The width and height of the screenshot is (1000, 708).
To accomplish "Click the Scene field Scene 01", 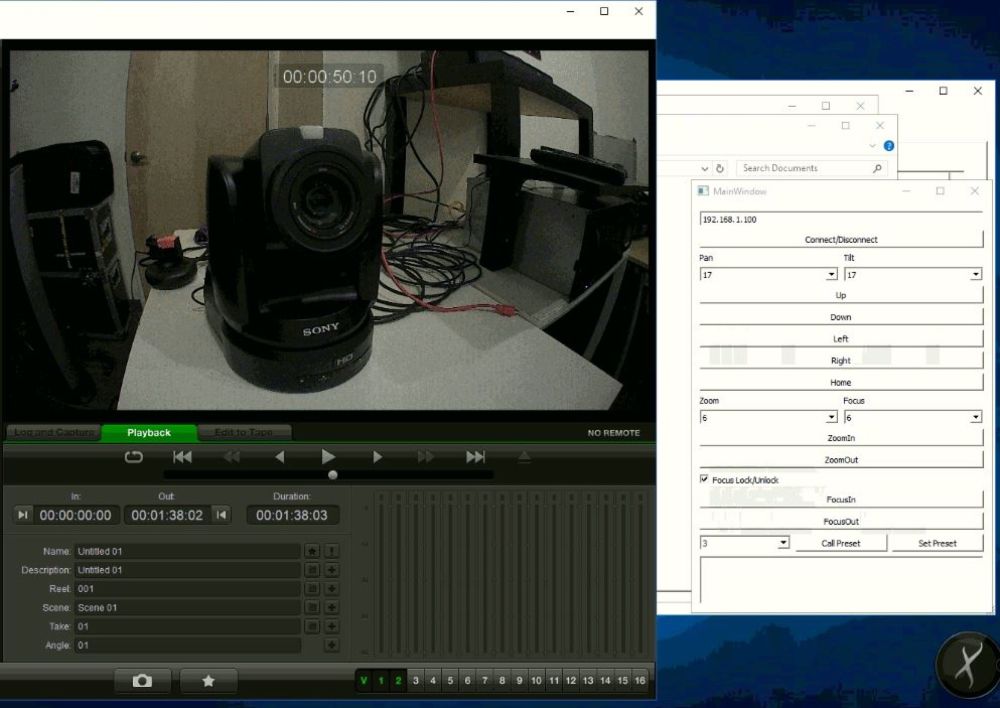I will (x=188, y=607).
